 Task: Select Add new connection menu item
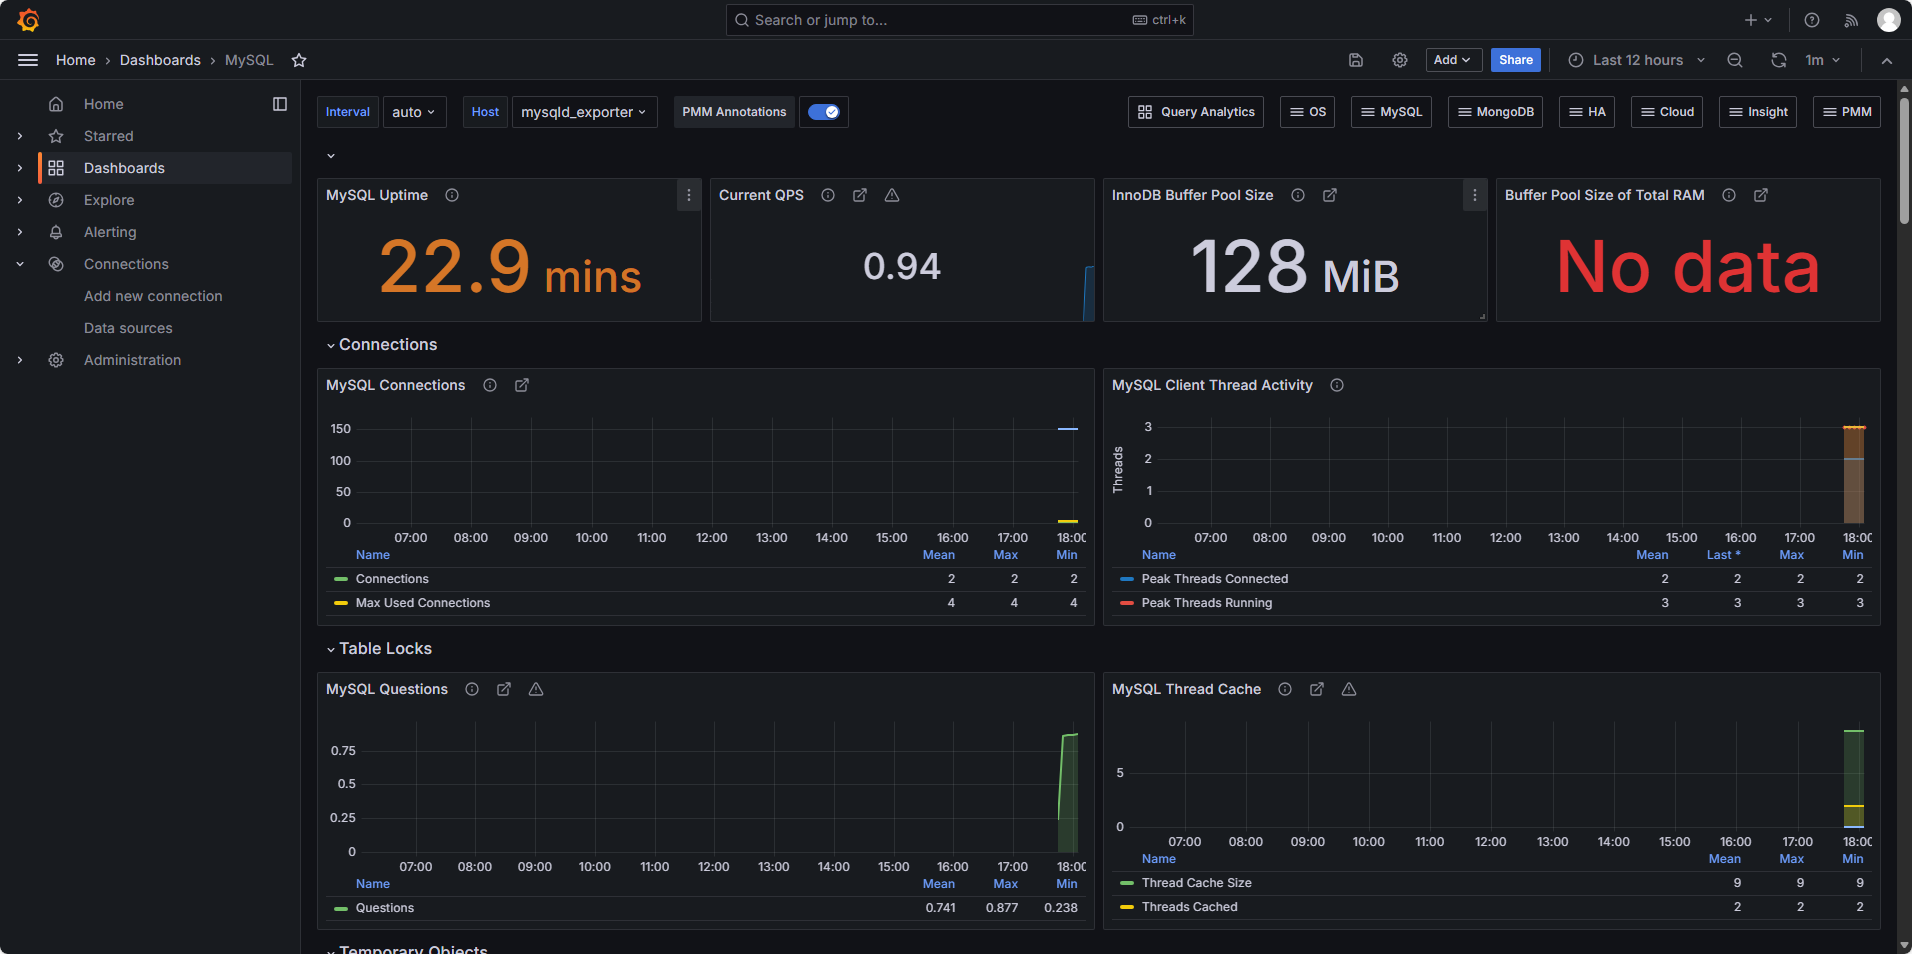tap(153, 296)
